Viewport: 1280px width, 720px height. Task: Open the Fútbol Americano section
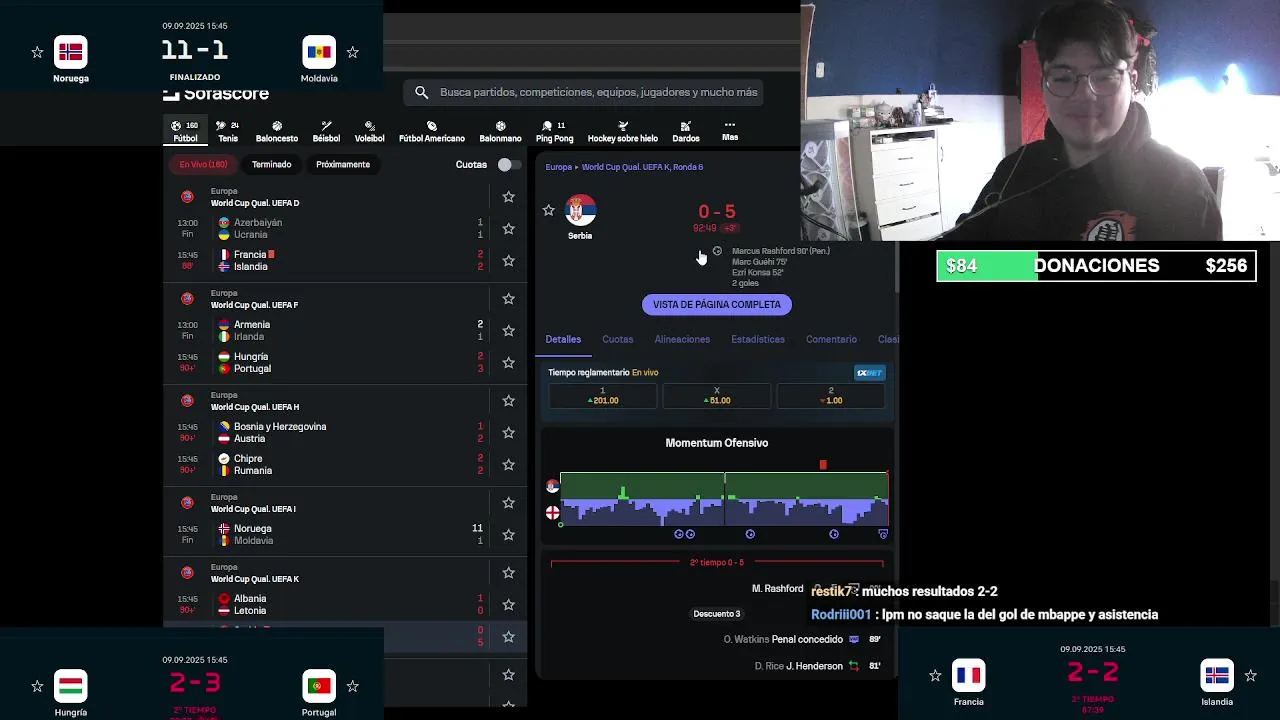[x=432, y=131]
